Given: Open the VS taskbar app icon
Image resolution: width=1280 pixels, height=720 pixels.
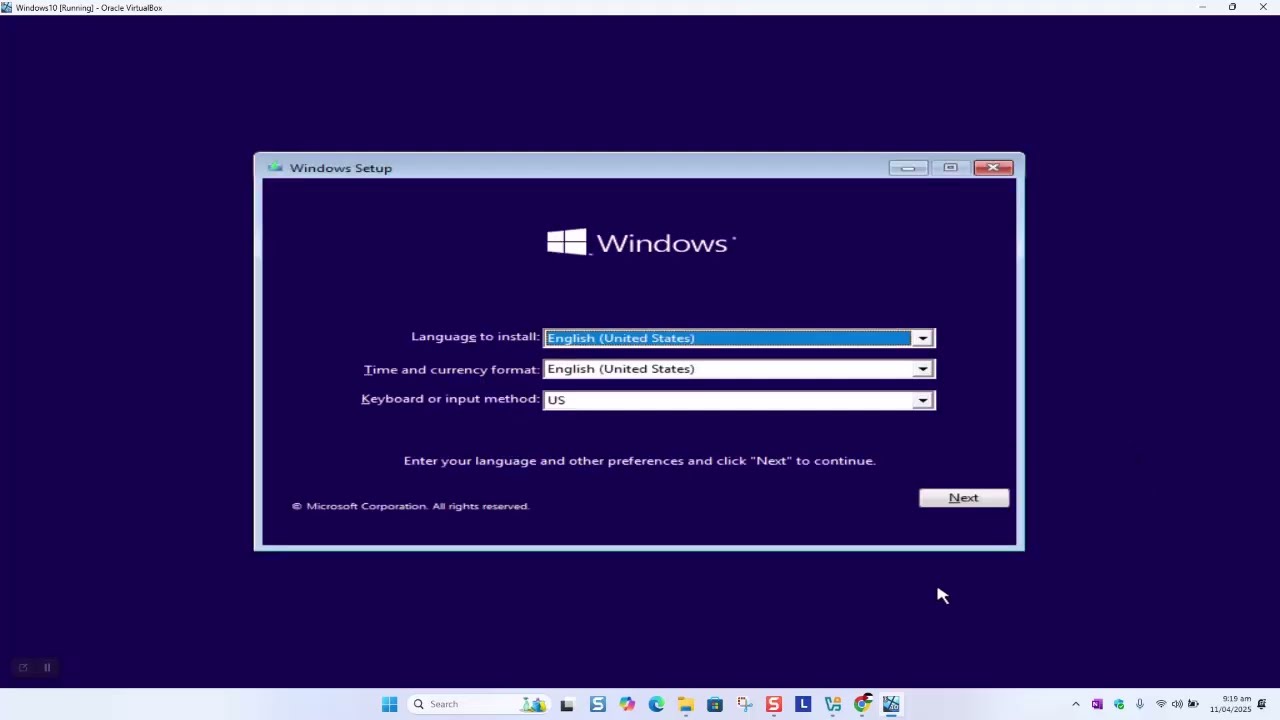Looking at the screenshot, I should click(x=832, y=704).
